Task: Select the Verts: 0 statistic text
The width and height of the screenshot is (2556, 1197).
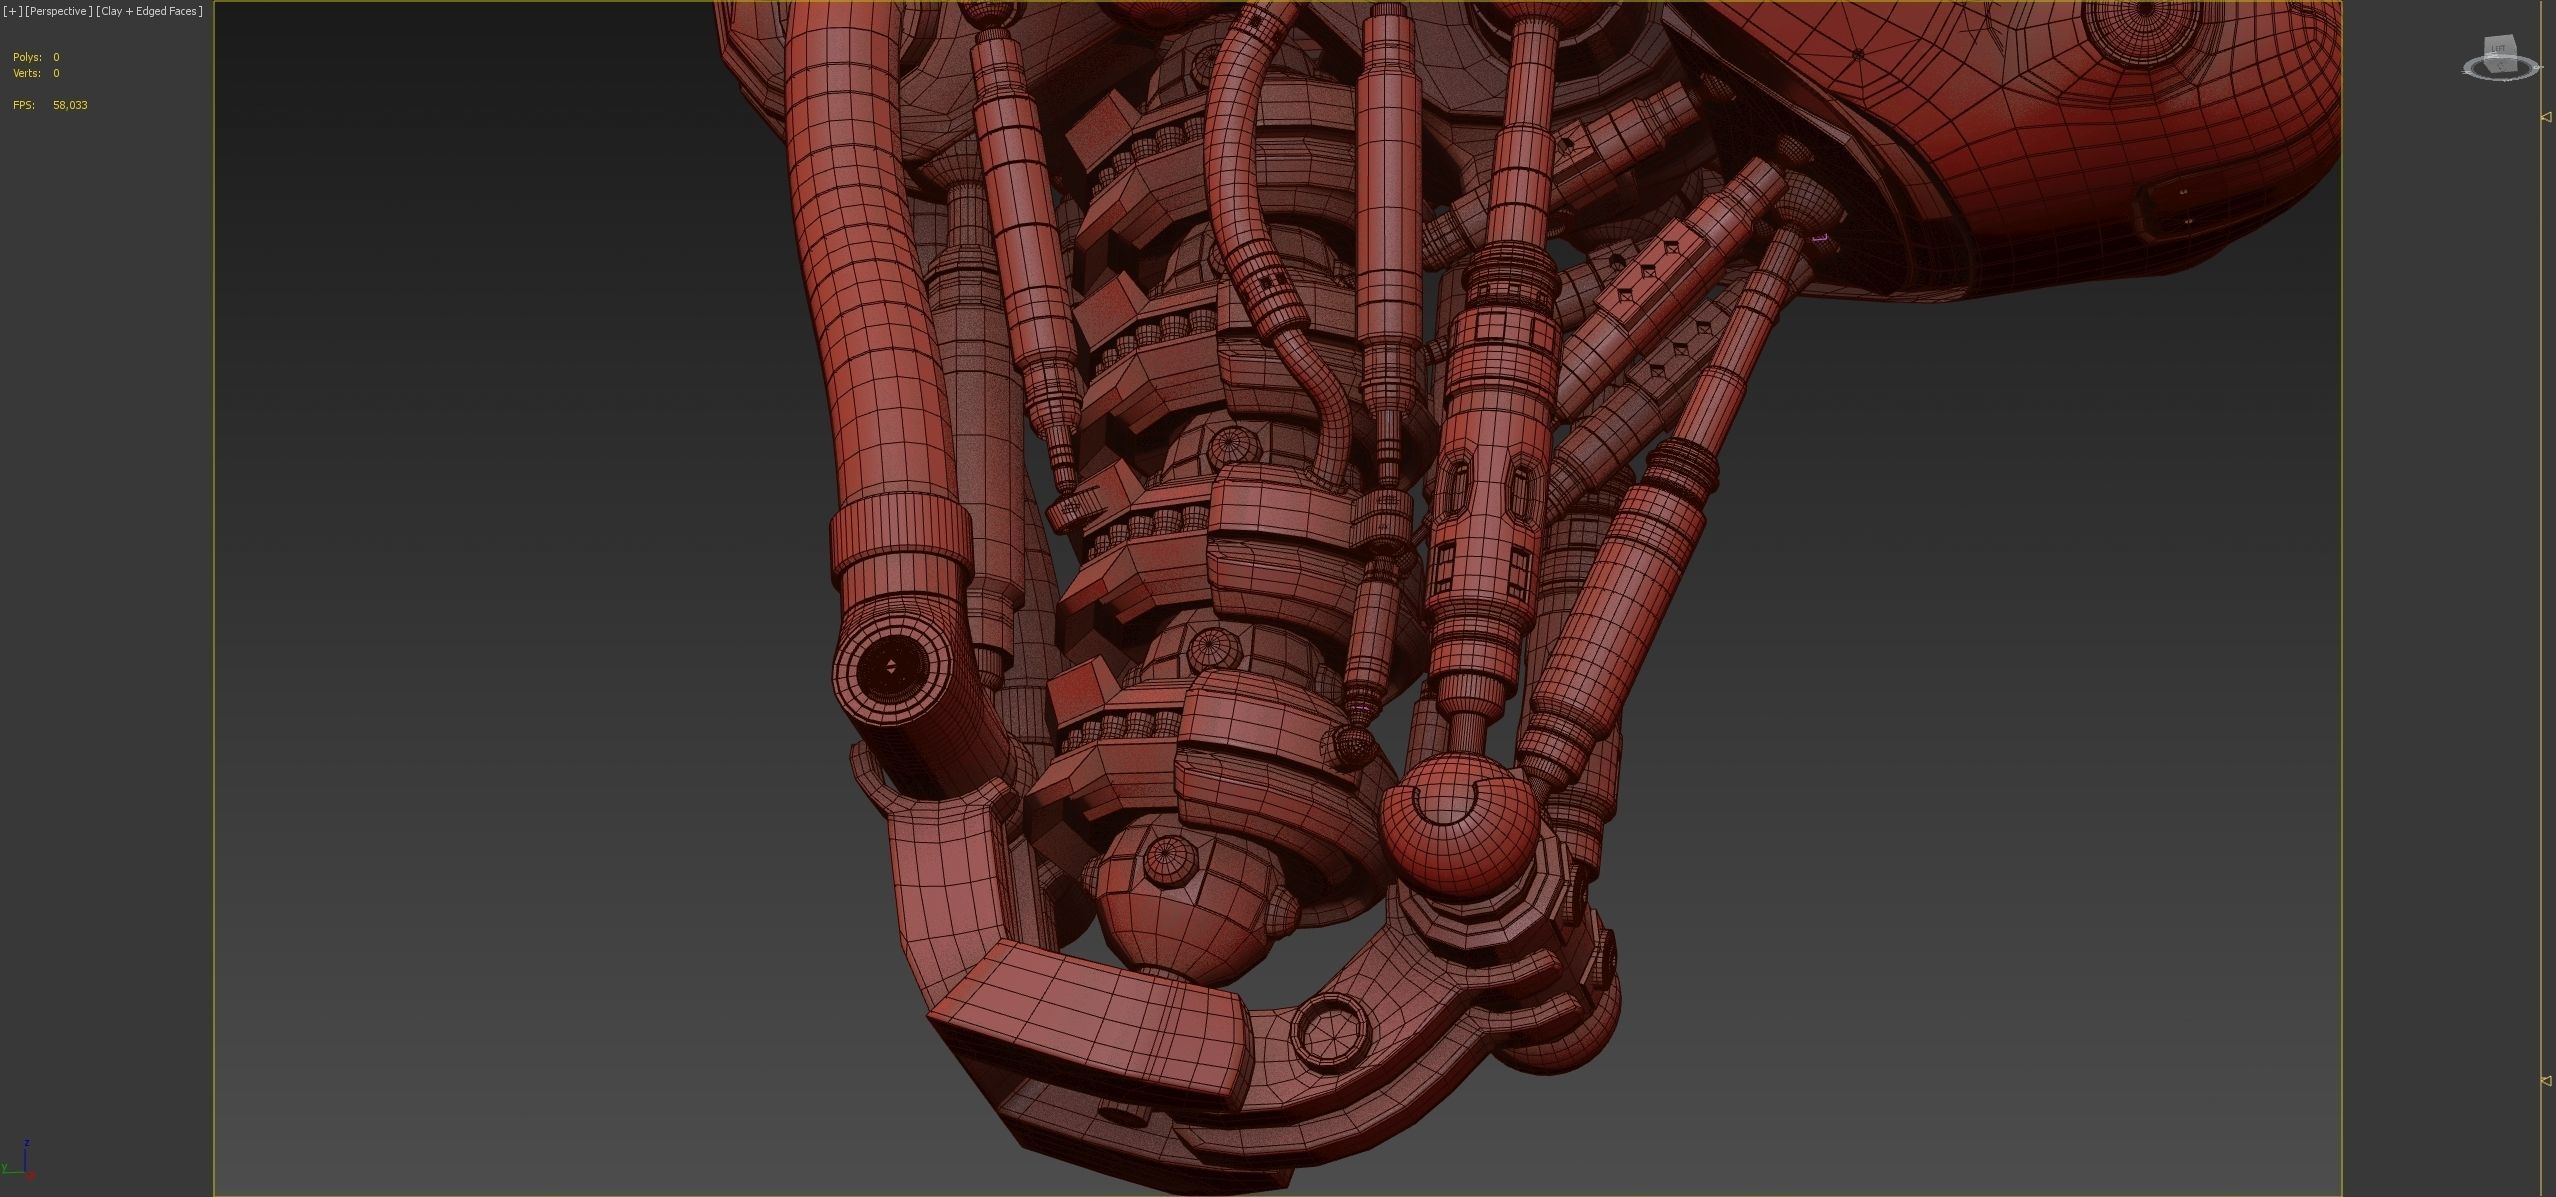Action: point(36,73)
